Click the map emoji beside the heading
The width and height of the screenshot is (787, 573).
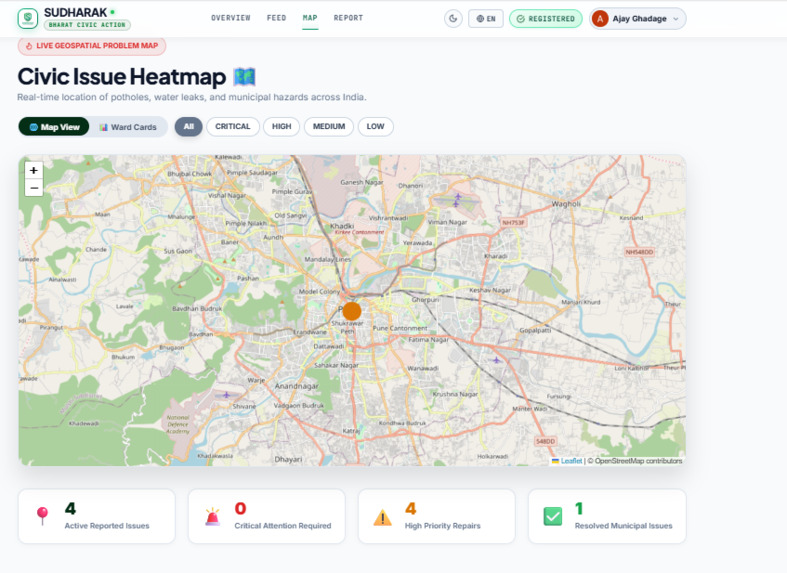245,77
